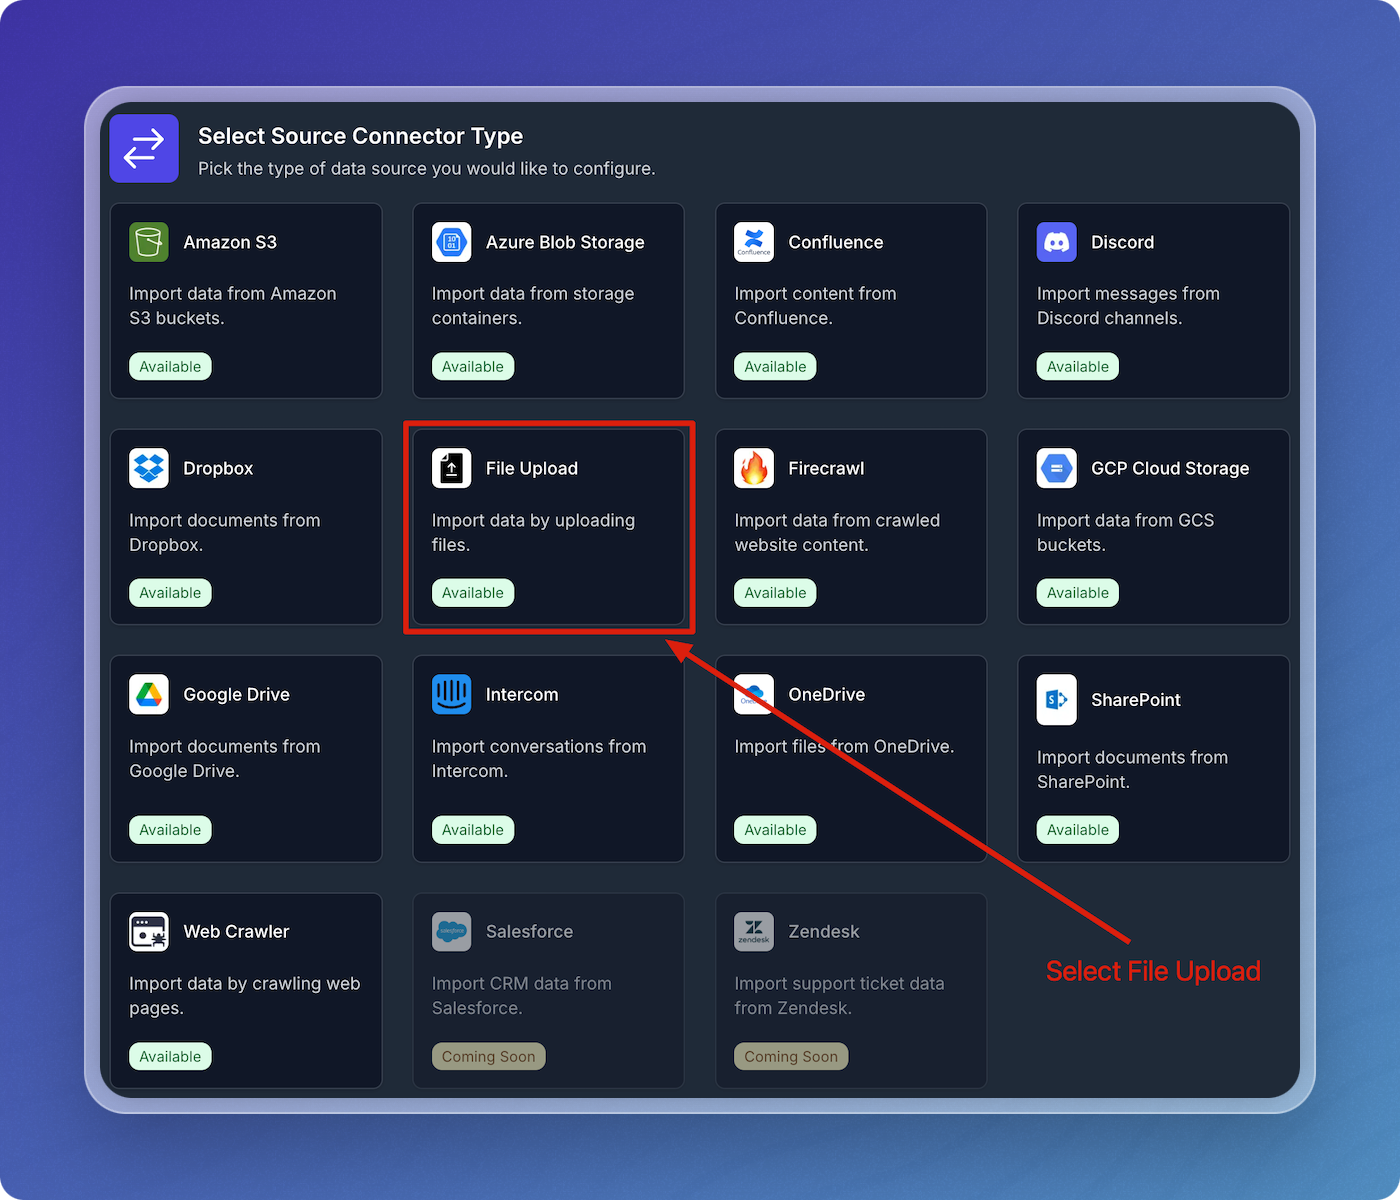Click the Salesforce cloud icon
This screenshot has width=1400, height=1200.
[x=451, y=931]
